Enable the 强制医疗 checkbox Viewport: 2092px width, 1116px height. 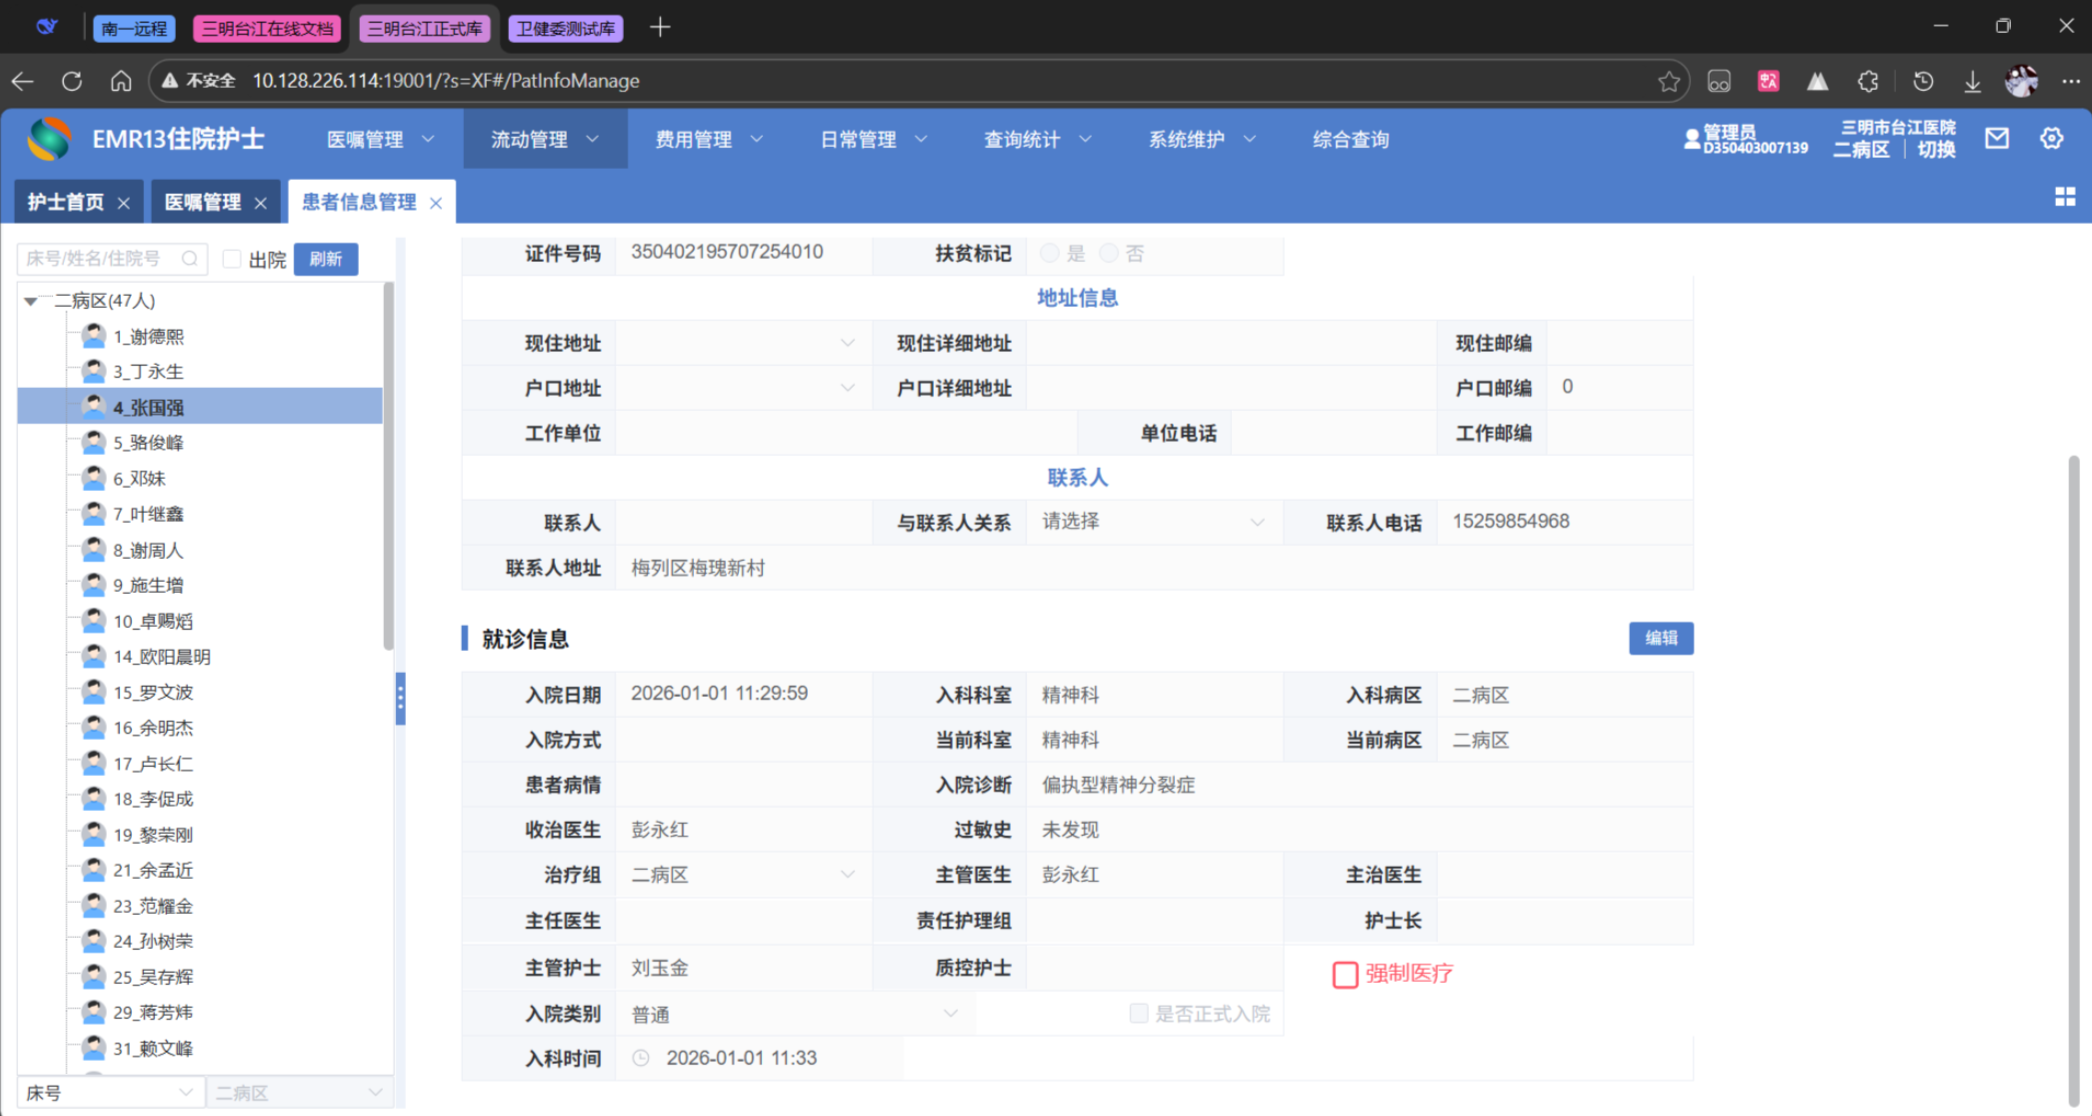[1345, 974]
